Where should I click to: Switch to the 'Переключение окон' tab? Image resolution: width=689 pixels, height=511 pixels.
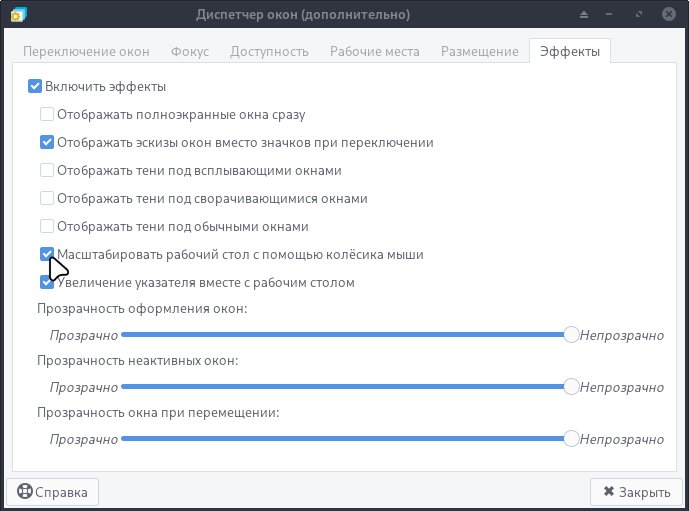(86, 52)
